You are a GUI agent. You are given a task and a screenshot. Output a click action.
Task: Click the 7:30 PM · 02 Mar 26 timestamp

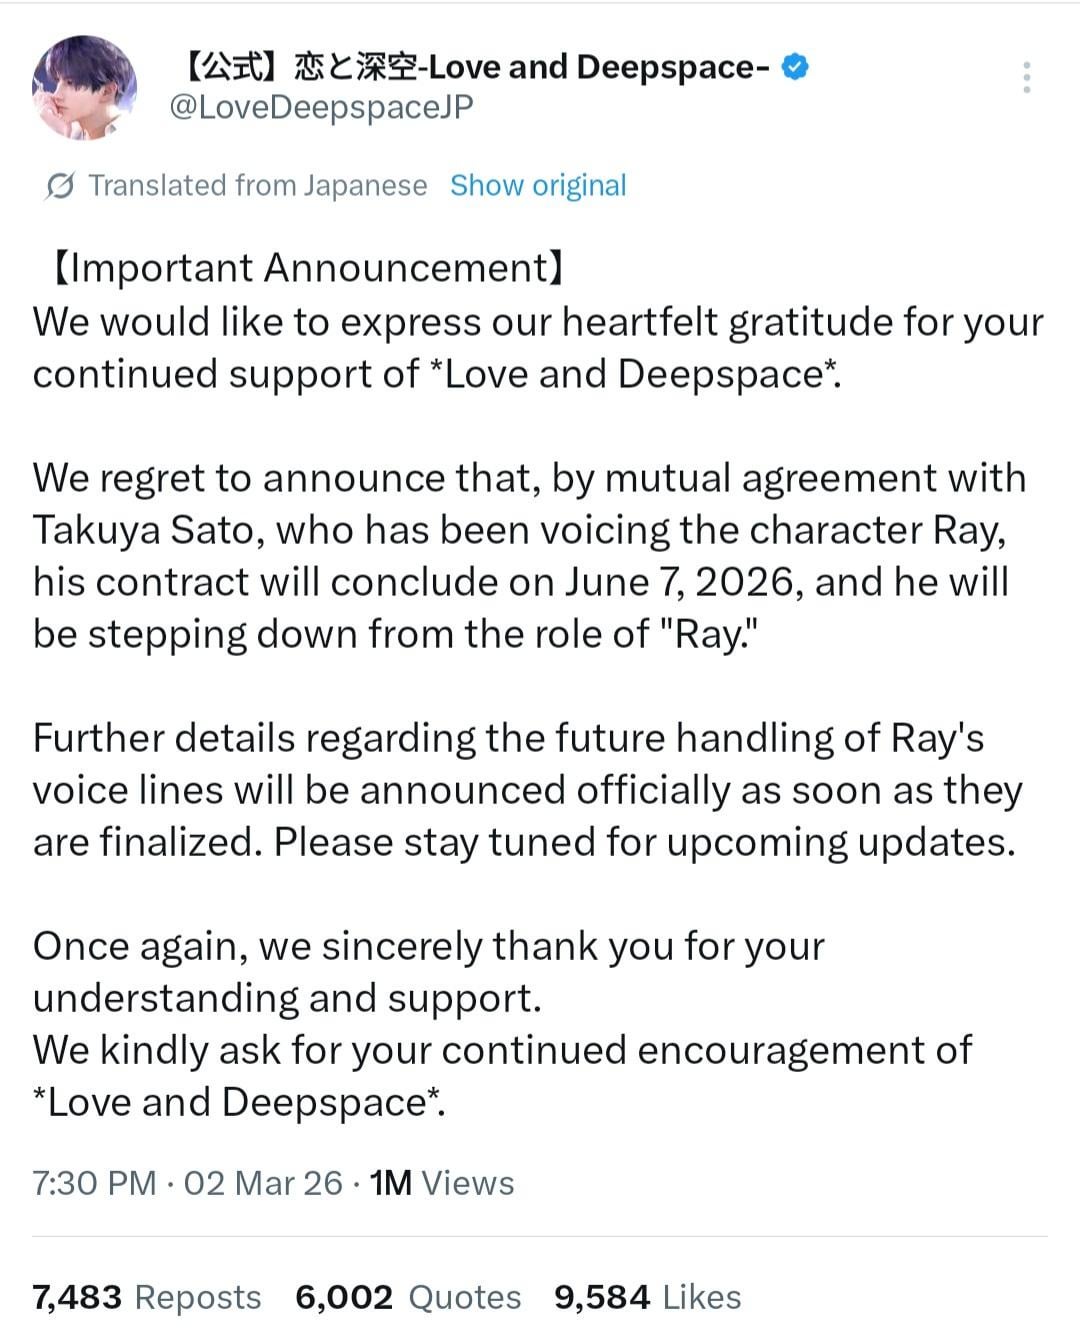click(187, 1183)
